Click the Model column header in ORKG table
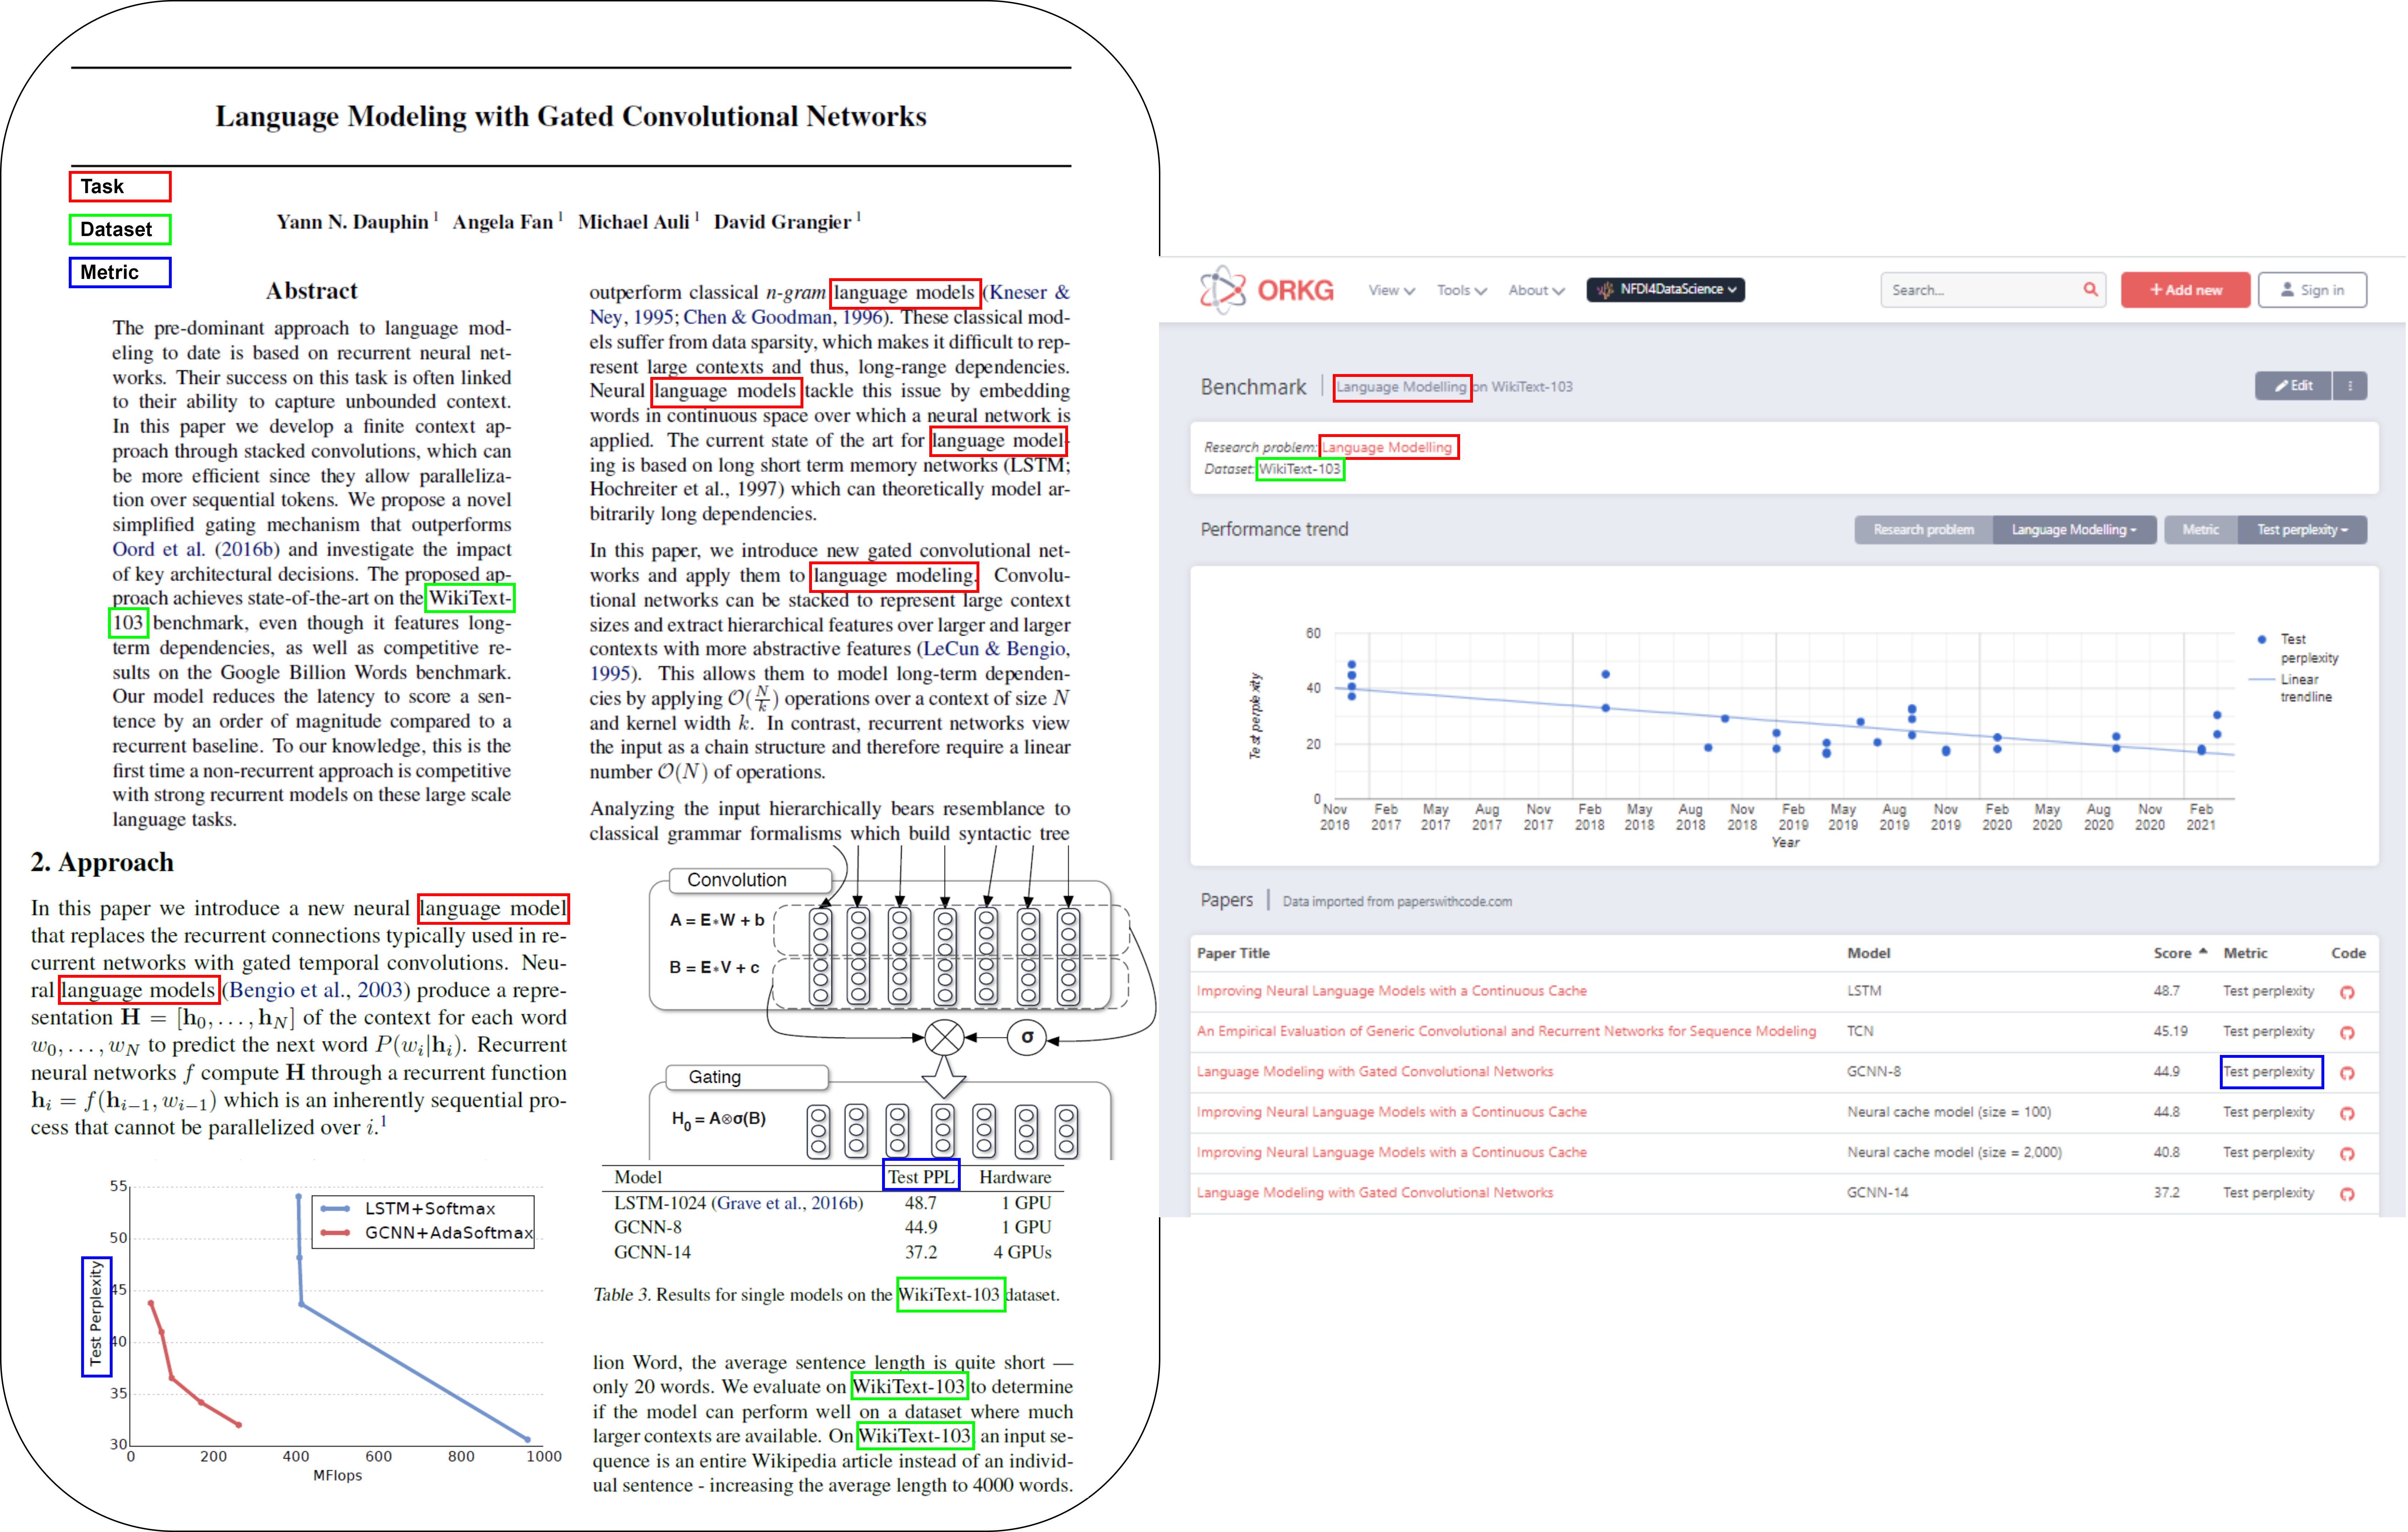Image resolution: width=2408 pixels, height=1532 pixels. [1869, 953]
